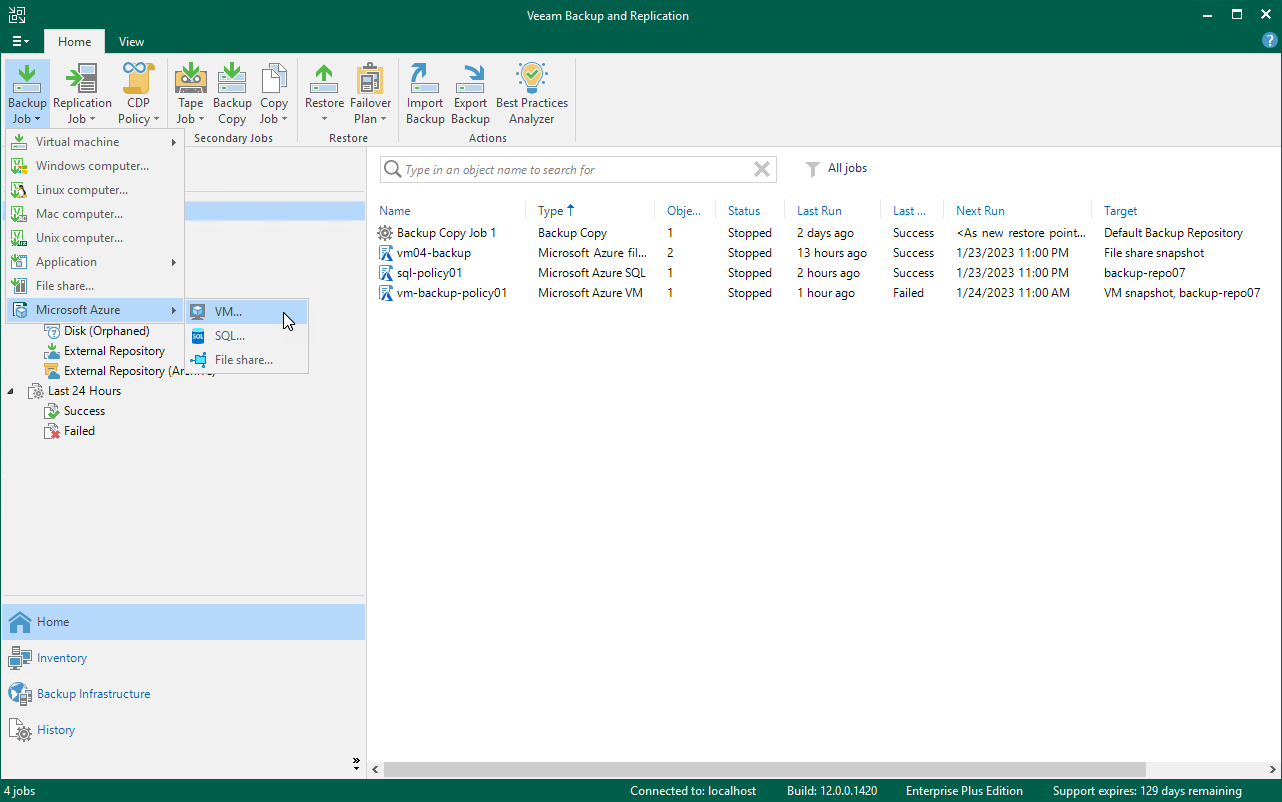
Task: Clear the search box with X icon
Action: click(762, 170)
